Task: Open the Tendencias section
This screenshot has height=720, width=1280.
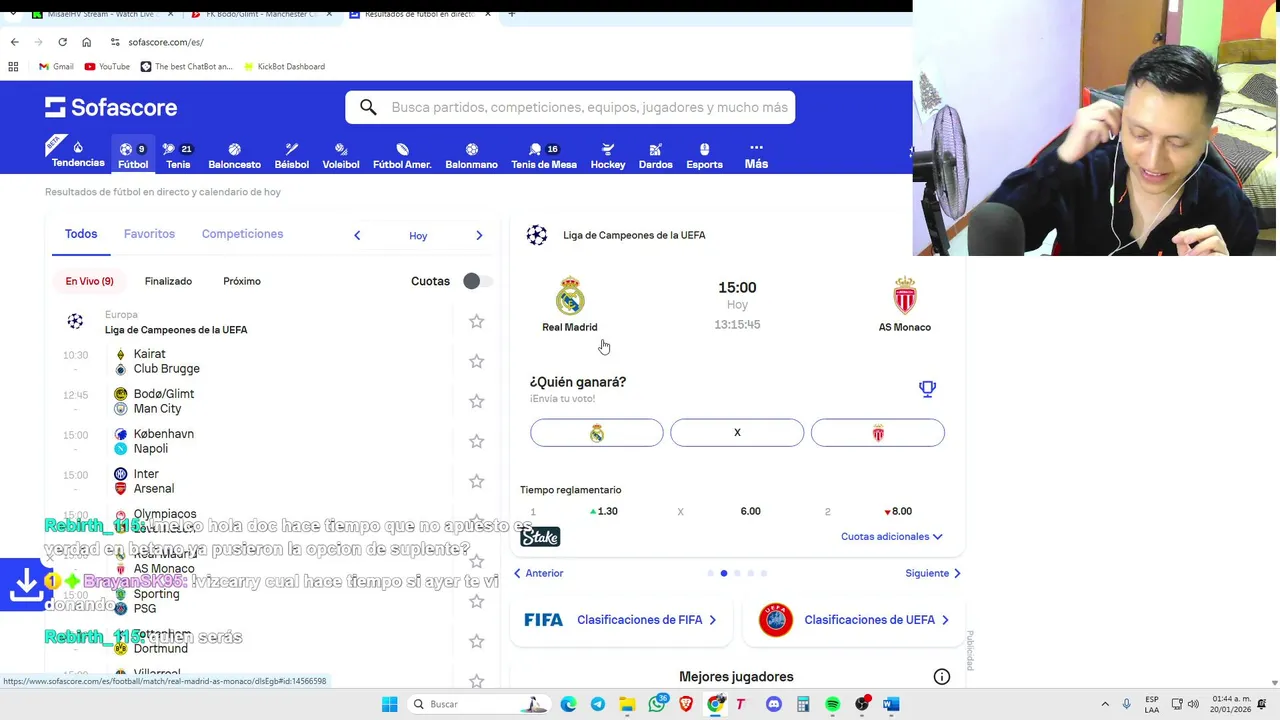Action: [x=78, y=153]
